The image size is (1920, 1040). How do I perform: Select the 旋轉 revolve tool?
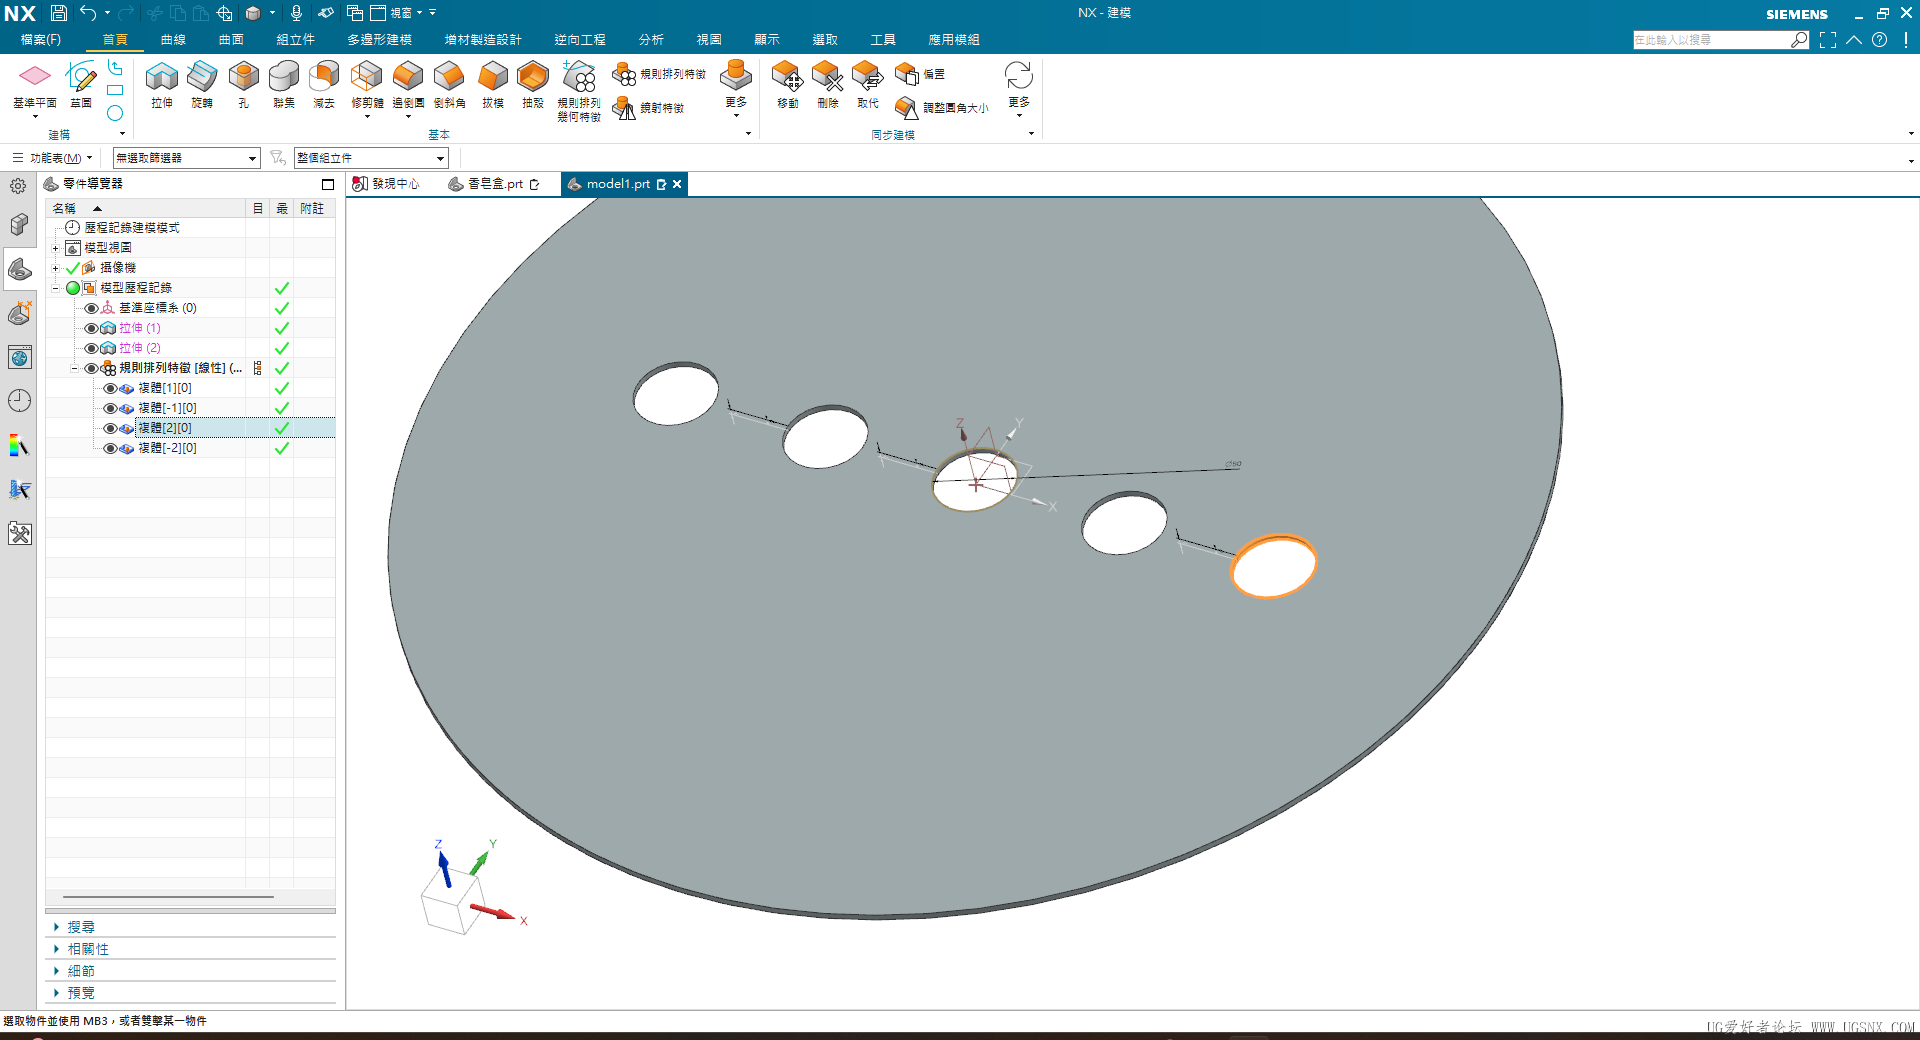click(202, 84)
